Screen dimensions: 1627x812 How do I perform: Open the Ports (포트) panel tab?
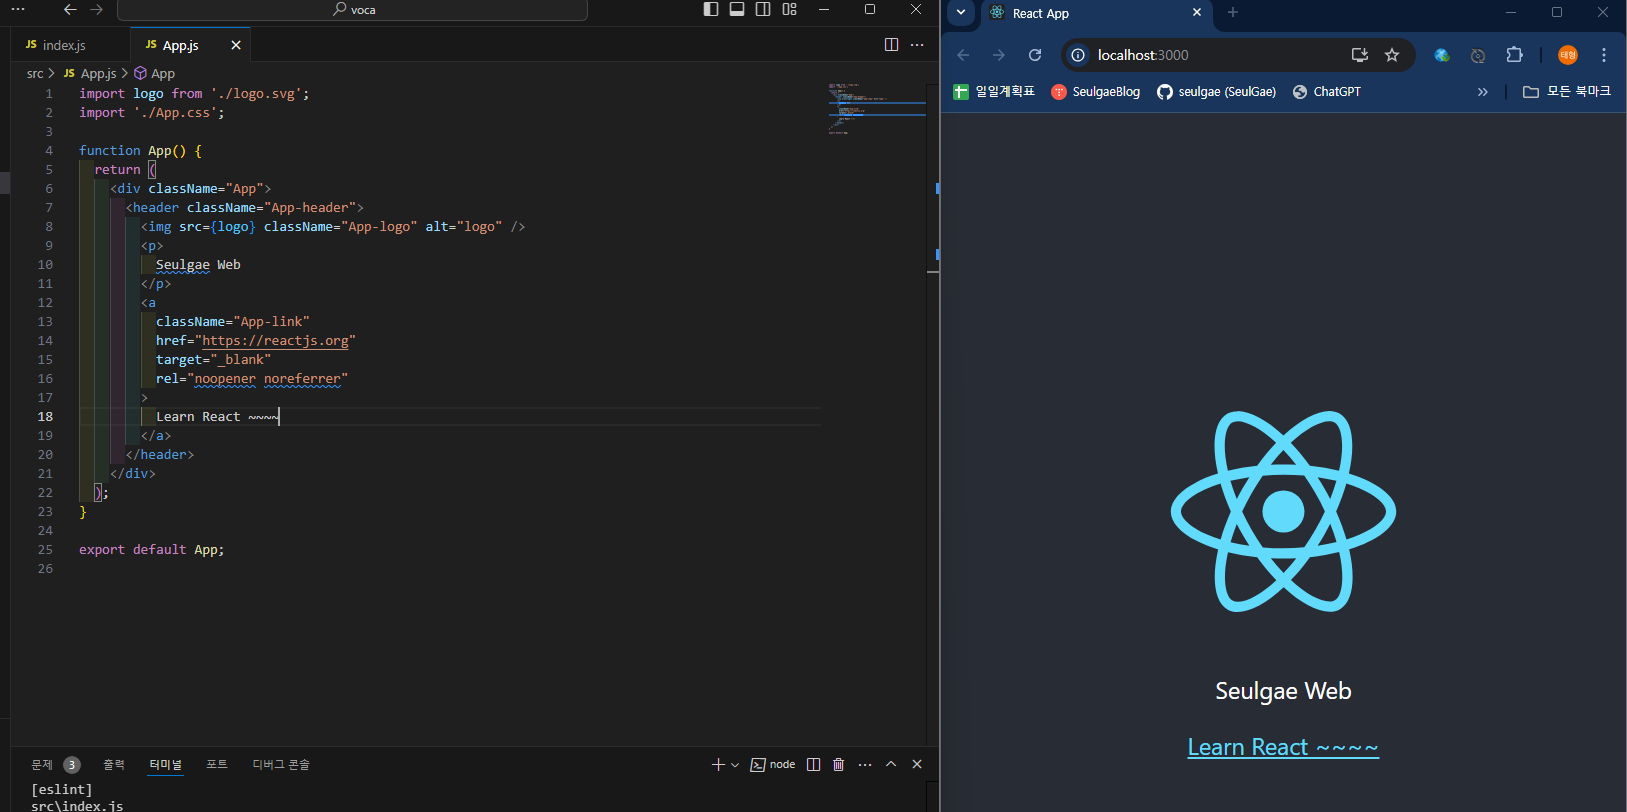tap(217, 765)
